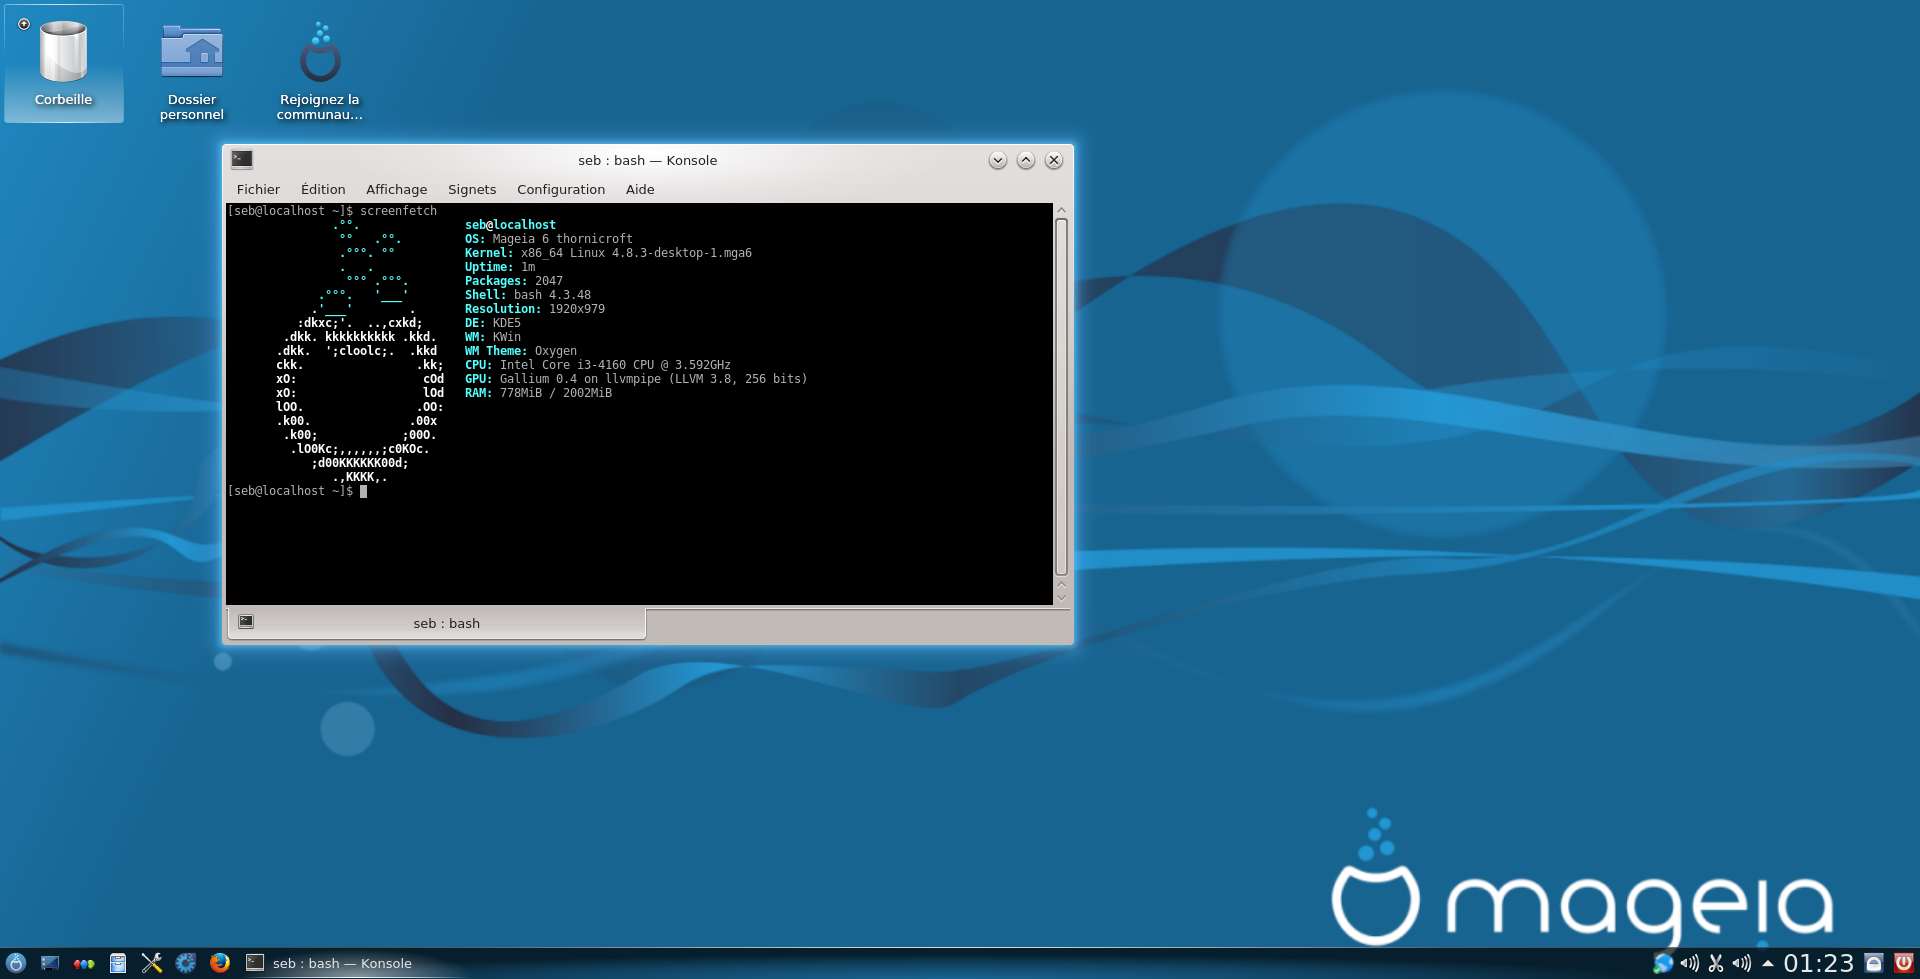Open the Klipper clipboard scissors icon
This screenshot has height=979, width=1920.
point(1716,963)
